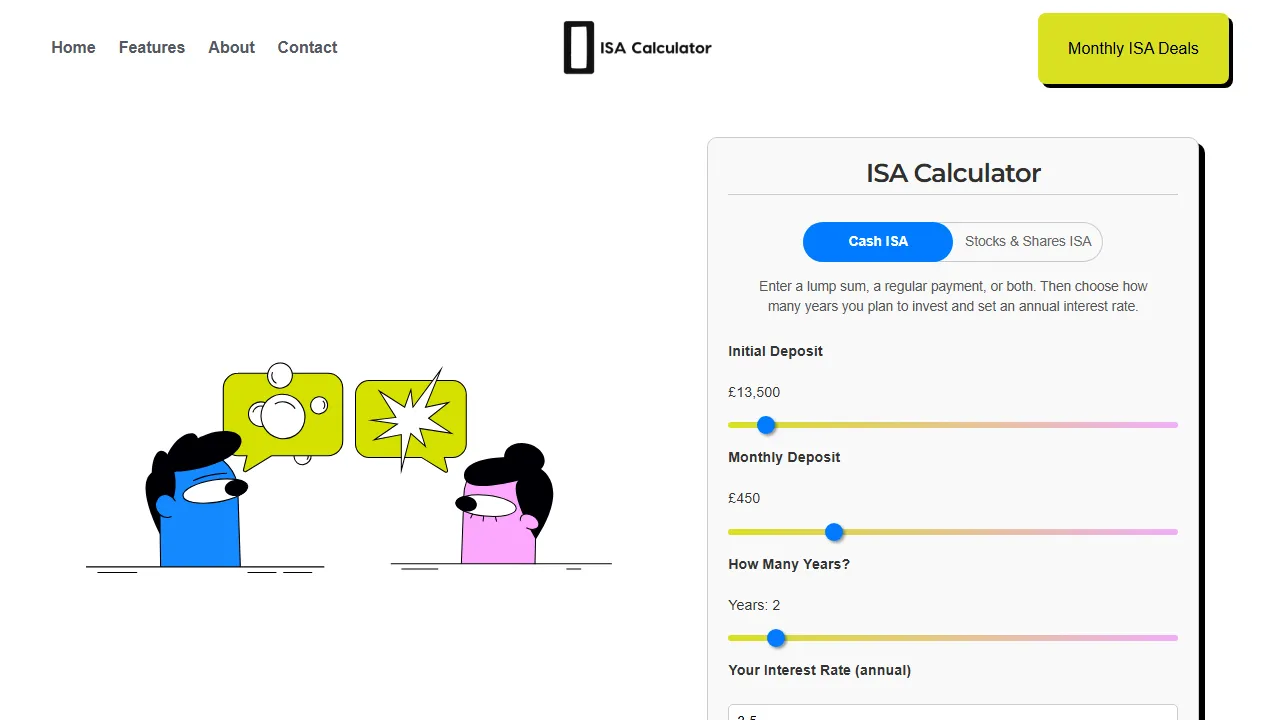1280x720 pixels.
Task: Select the annual interest rate input field
Action: pyautogui.click(x=952, y=712)
